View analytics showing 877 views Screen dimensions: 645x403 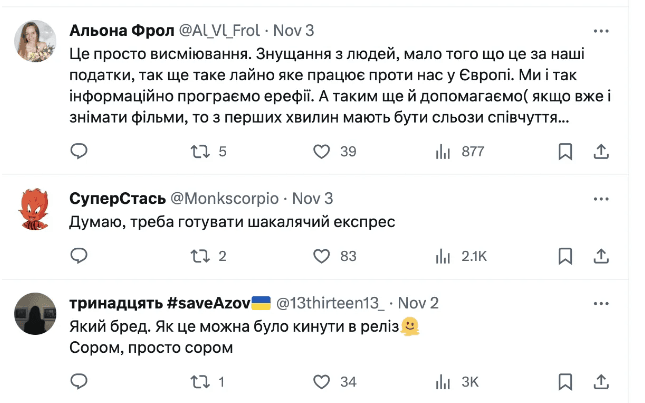pyautogui.click(x=443, y=151)
